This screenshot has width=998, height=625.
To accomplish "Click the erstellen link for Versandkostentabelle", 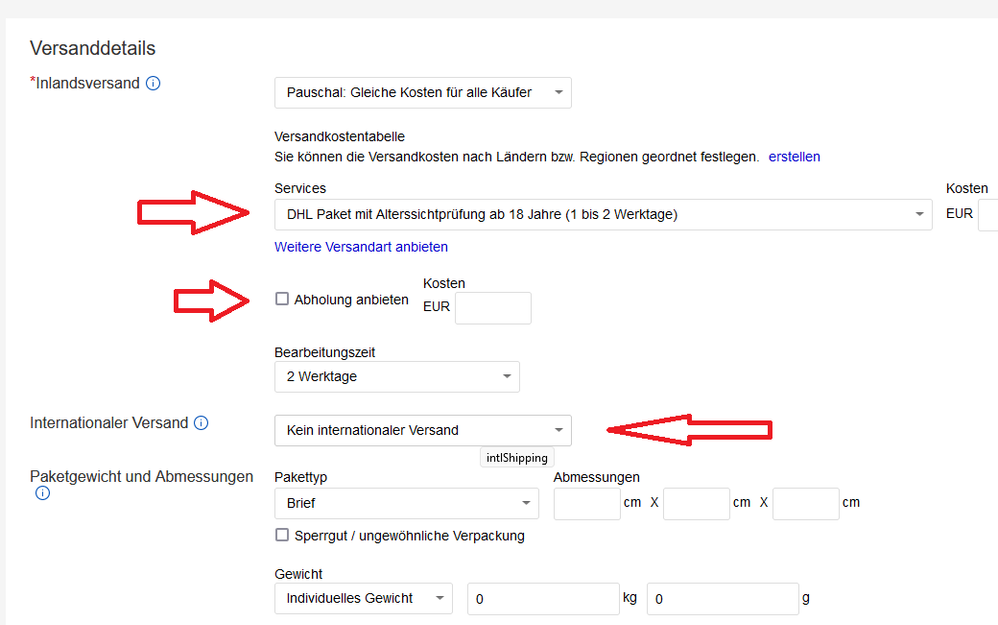I will pyautogui.click(x=794, y=157).
